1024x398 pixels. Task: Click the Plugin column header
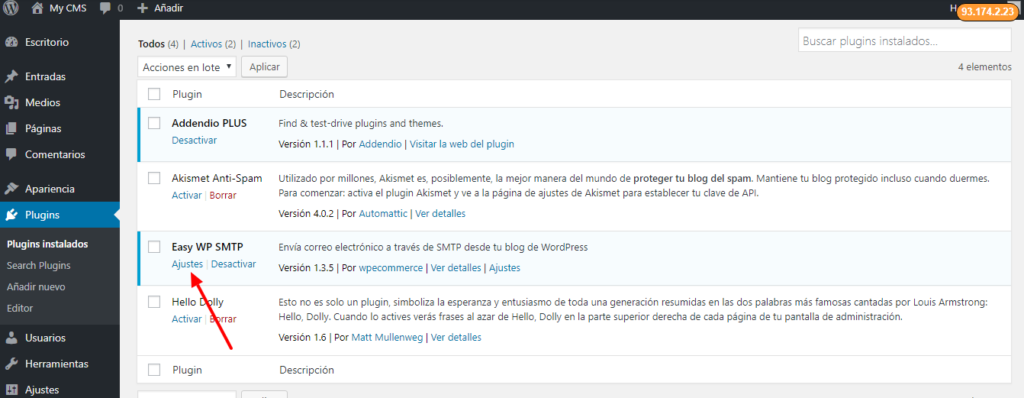tap(187, 94)
